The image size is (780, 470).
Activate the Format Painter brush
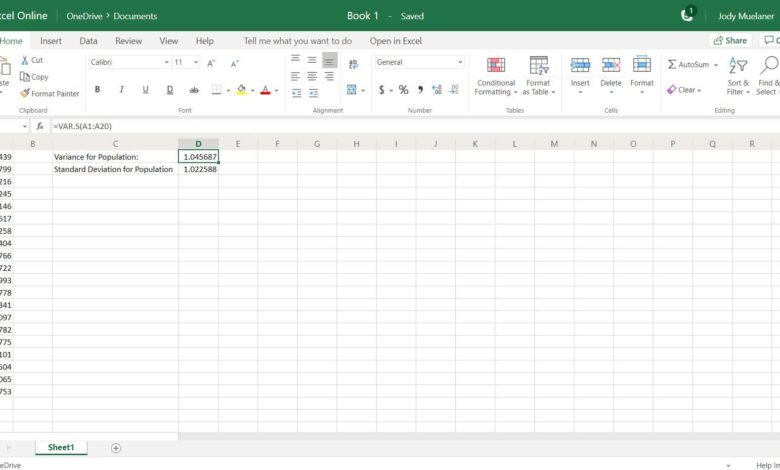tap(25, 93)
